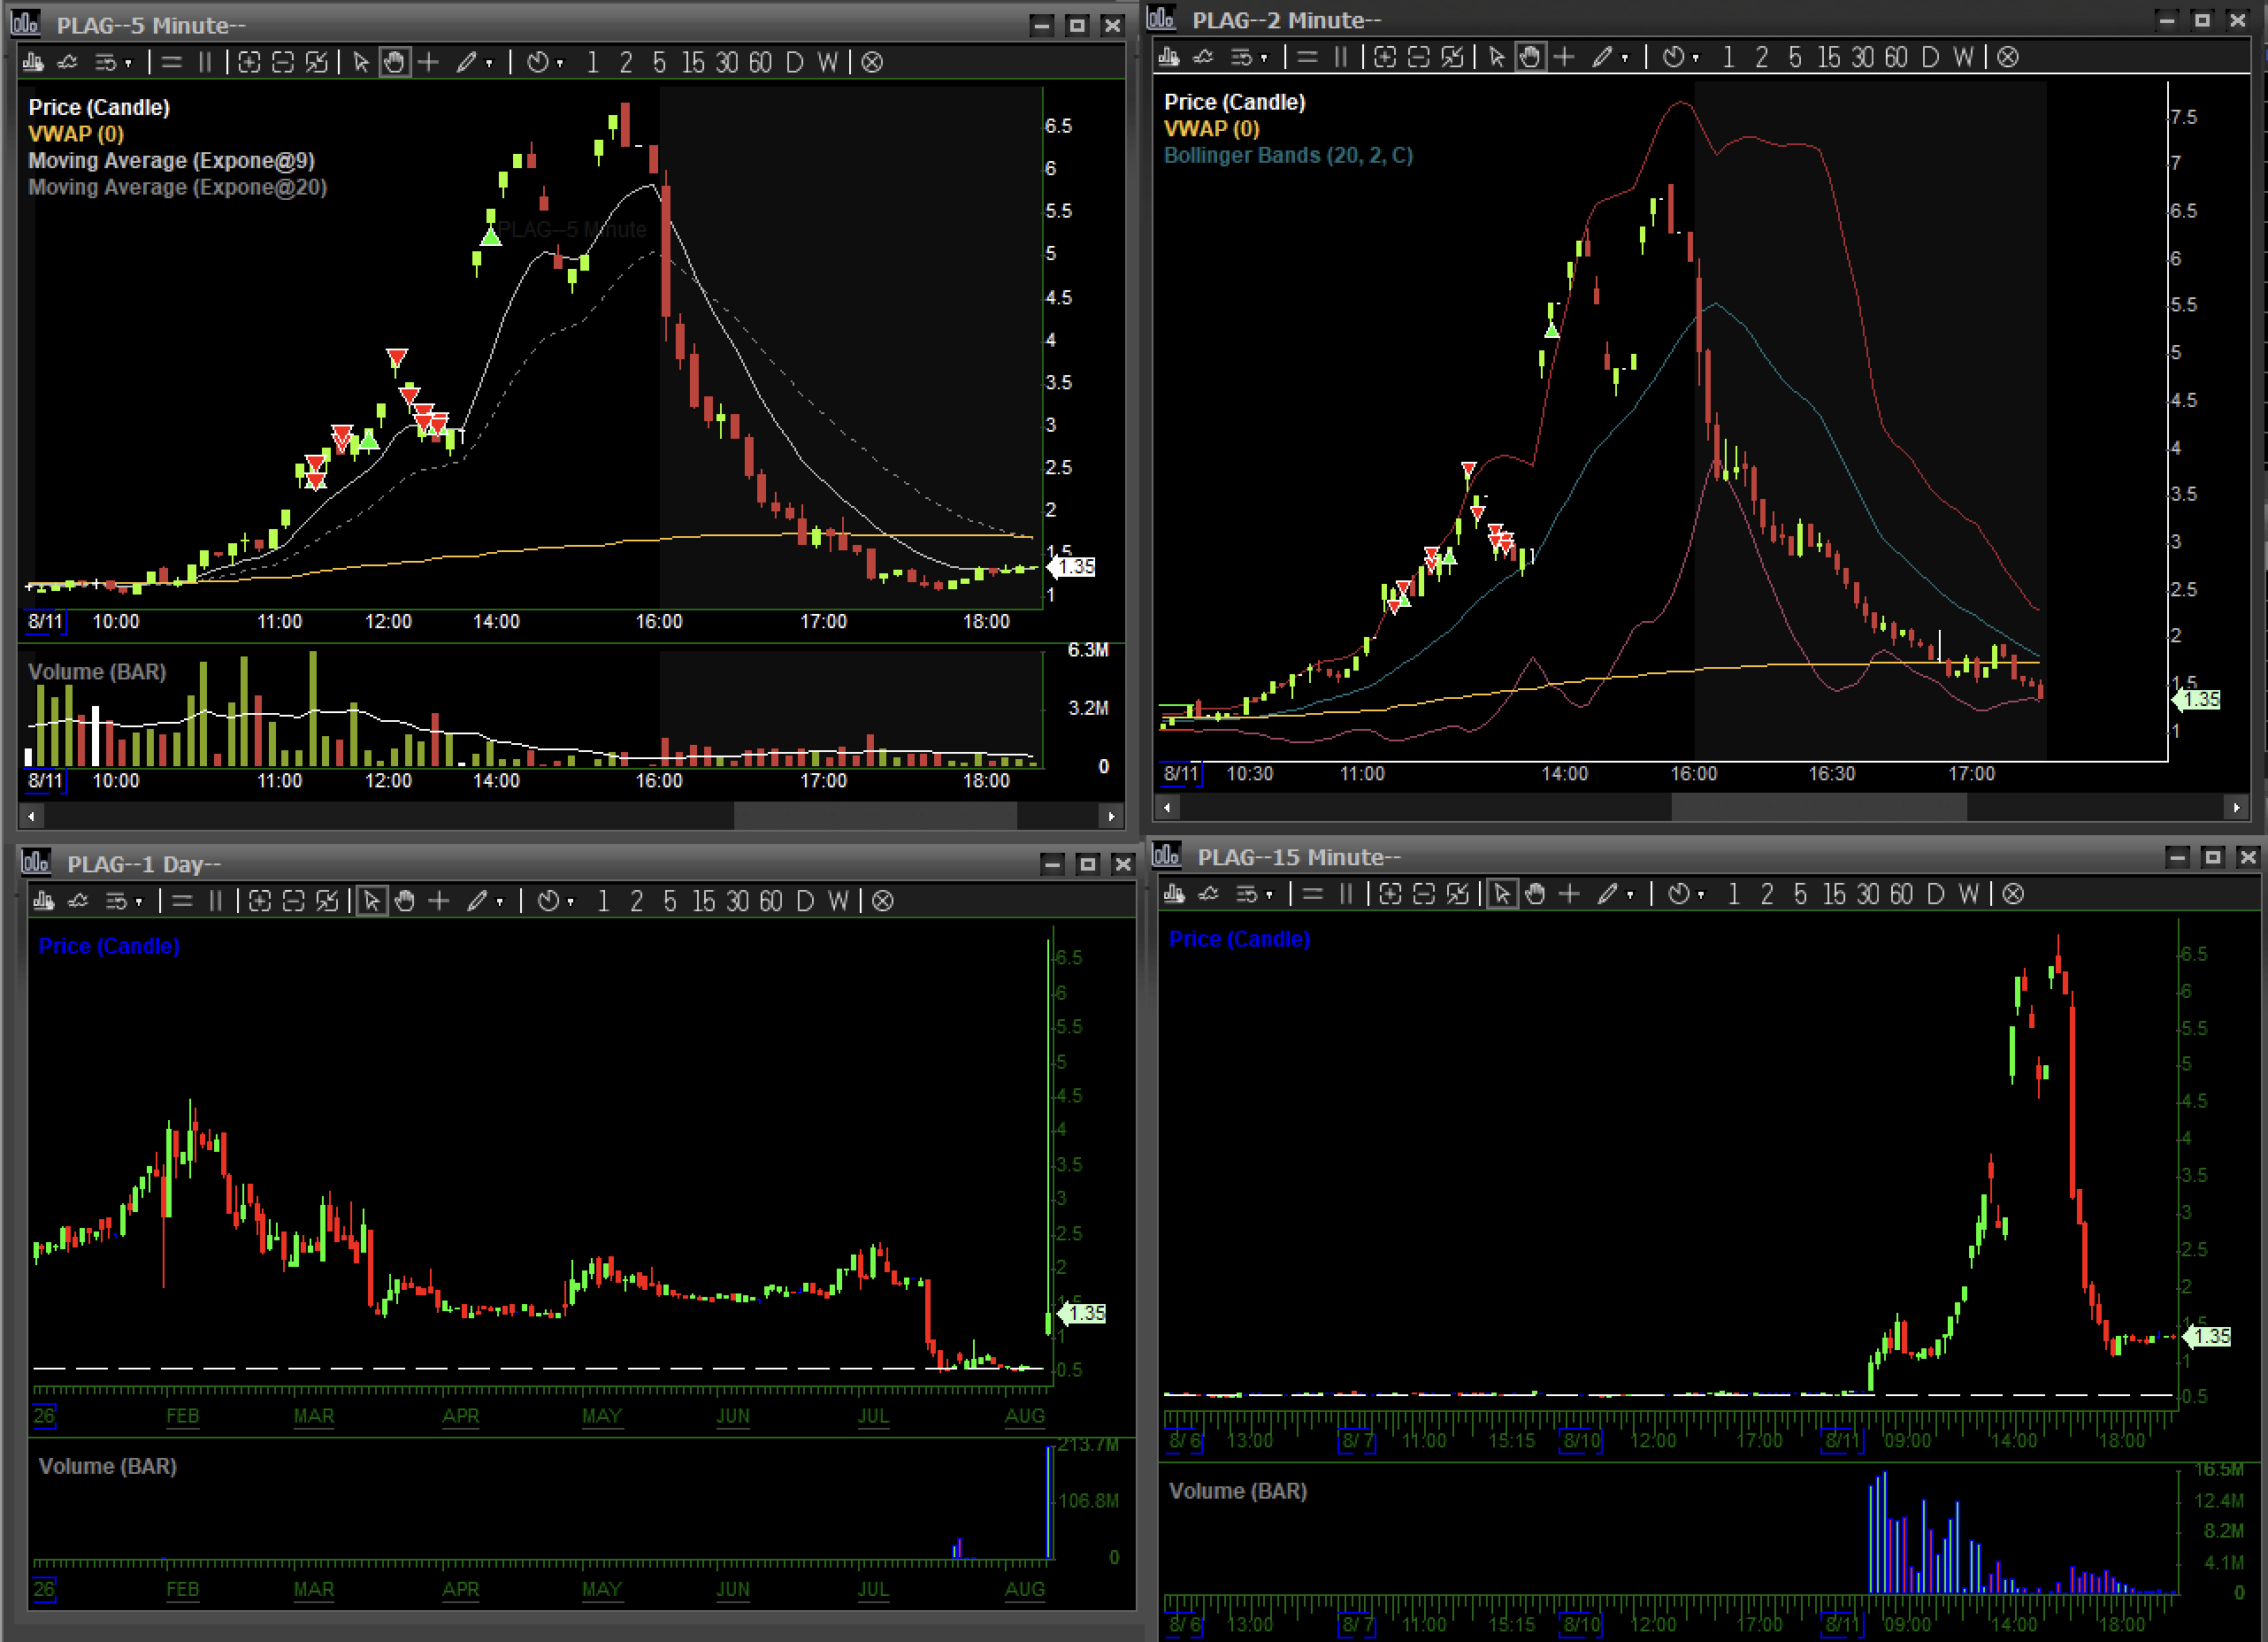Add vertical lines in the 15 Minute chart
2268x1642 pixels.
tap(1346, 894)
